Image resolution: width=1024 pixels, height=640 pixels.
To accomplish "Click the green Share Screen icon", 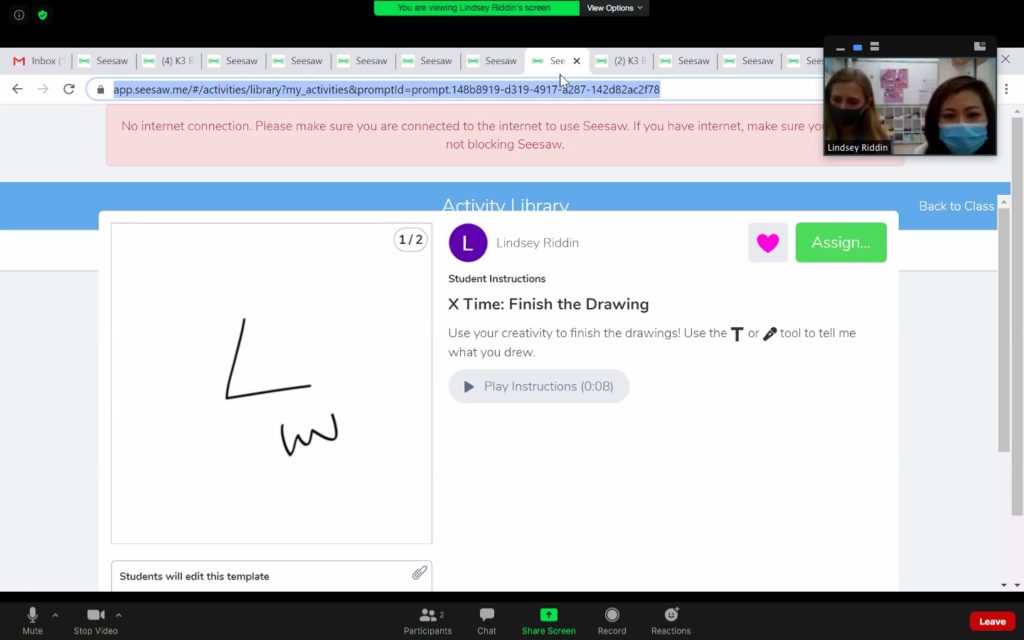I will (x=548, y=615).
